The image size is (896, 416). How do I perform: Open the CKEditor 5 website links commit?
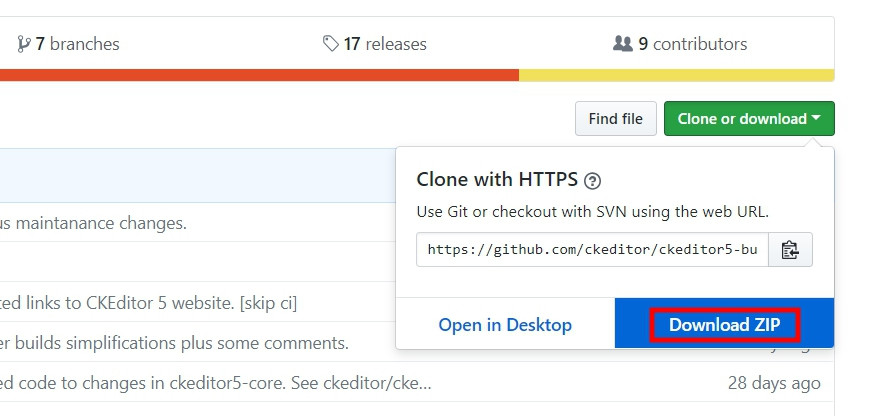point(149,303)
